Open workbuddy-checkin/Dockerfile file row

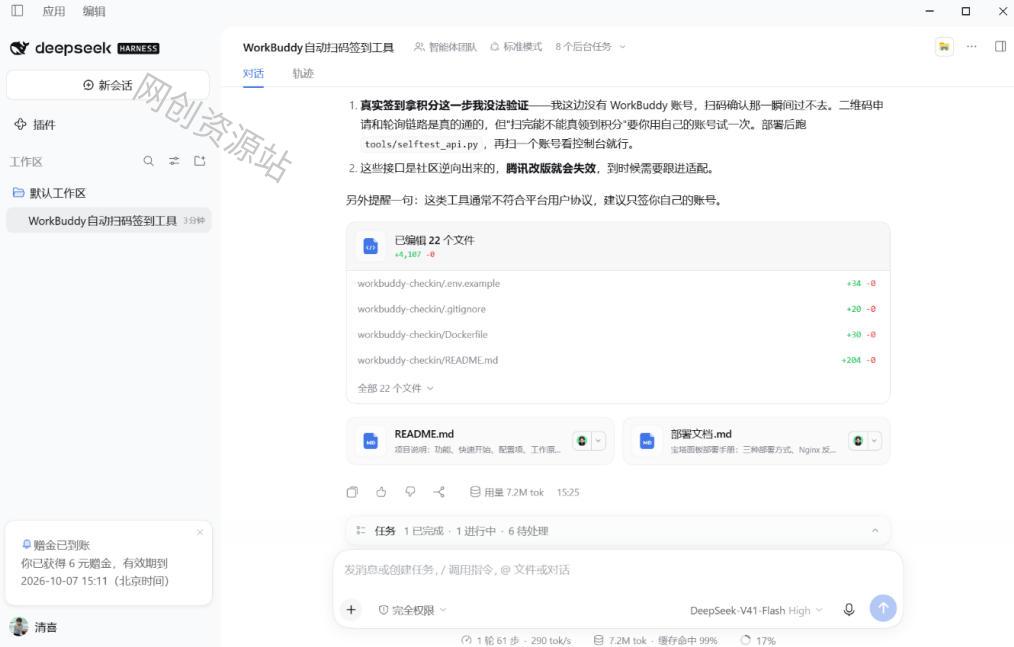pyautogui.click(x=618, y=334)
